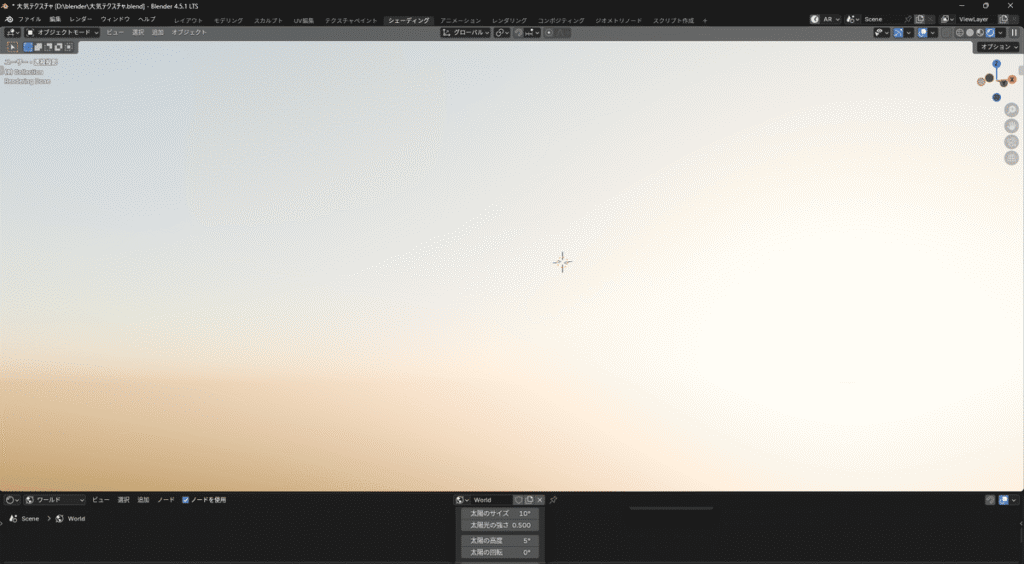Viewport: 1024px width, 564px height.
Task: Switch to rendered viewport shading
Action: pyautogui.click(x=990, y=33)
